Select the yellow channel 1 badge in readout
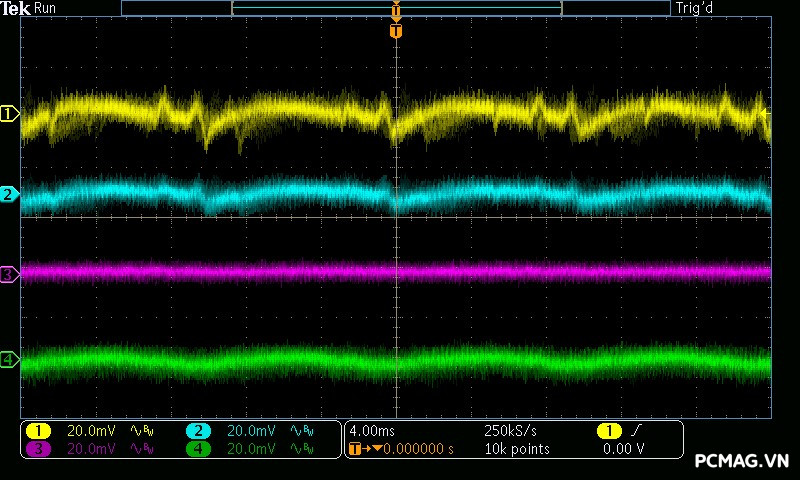Image resolution: width=800 pixels, height=480 pixels. tap(39, 431)
